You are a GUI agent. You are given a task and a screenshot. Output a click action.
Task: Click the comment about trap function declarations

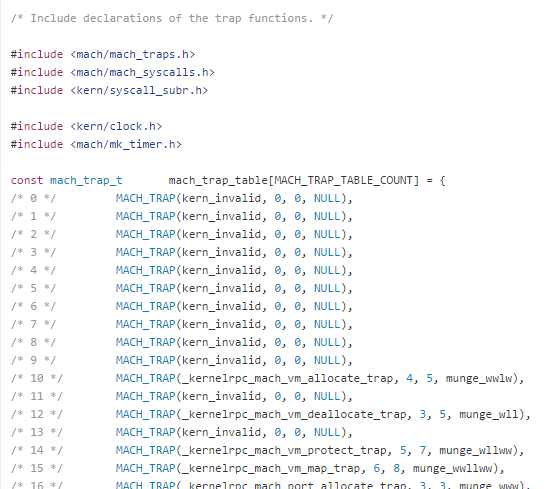(x=172, y=18)
